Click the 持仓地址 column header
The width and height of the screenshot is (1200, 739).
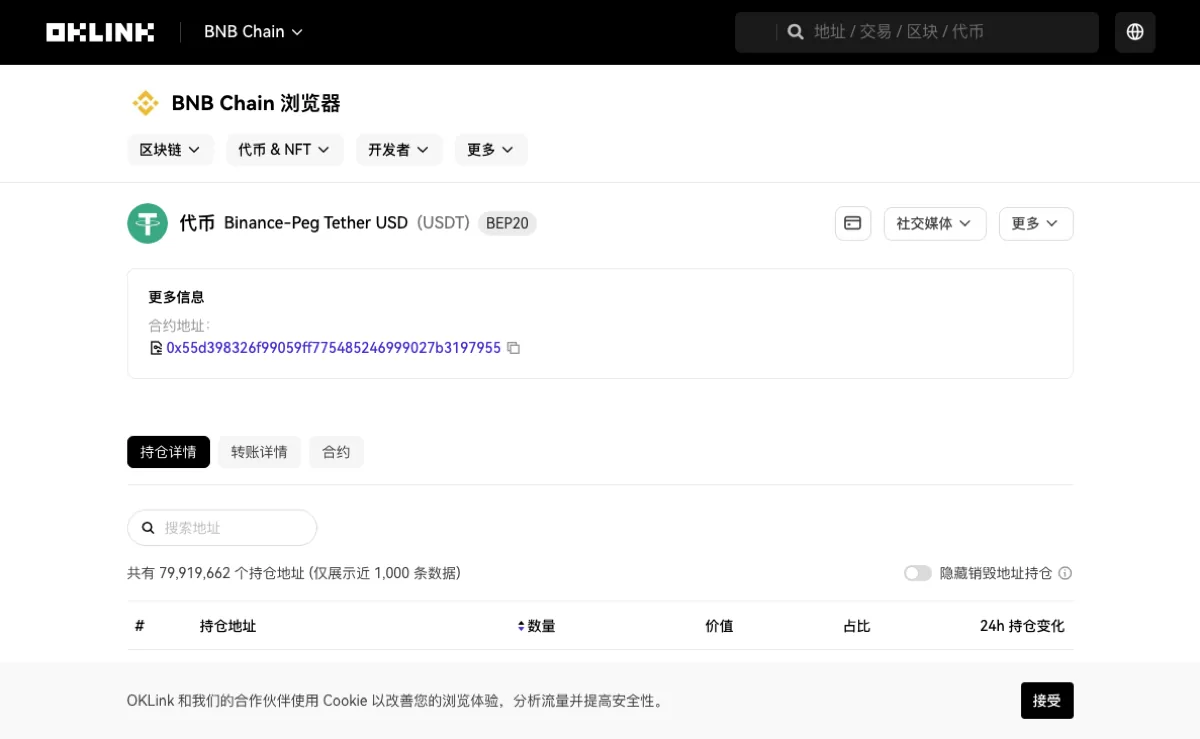pos(228,626)
